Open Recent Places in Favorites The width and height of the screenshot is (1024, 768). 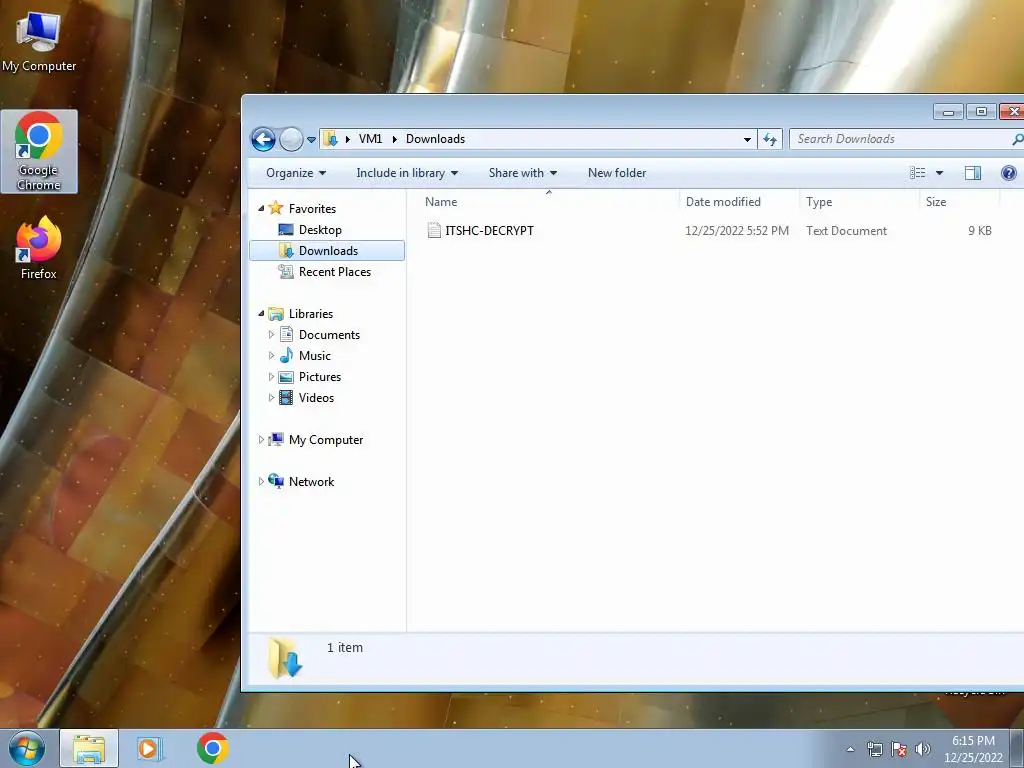(334, 272)
